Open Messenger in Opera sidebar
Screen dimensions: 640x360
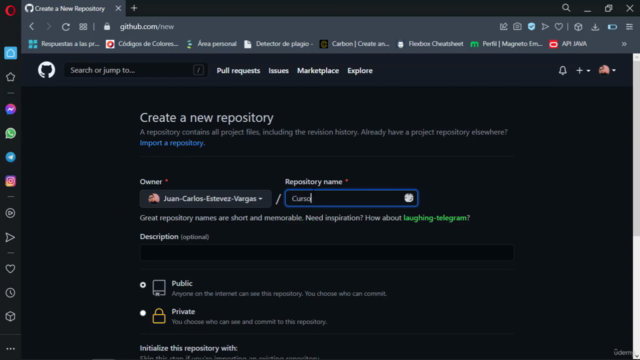click(x=11, y=109)
